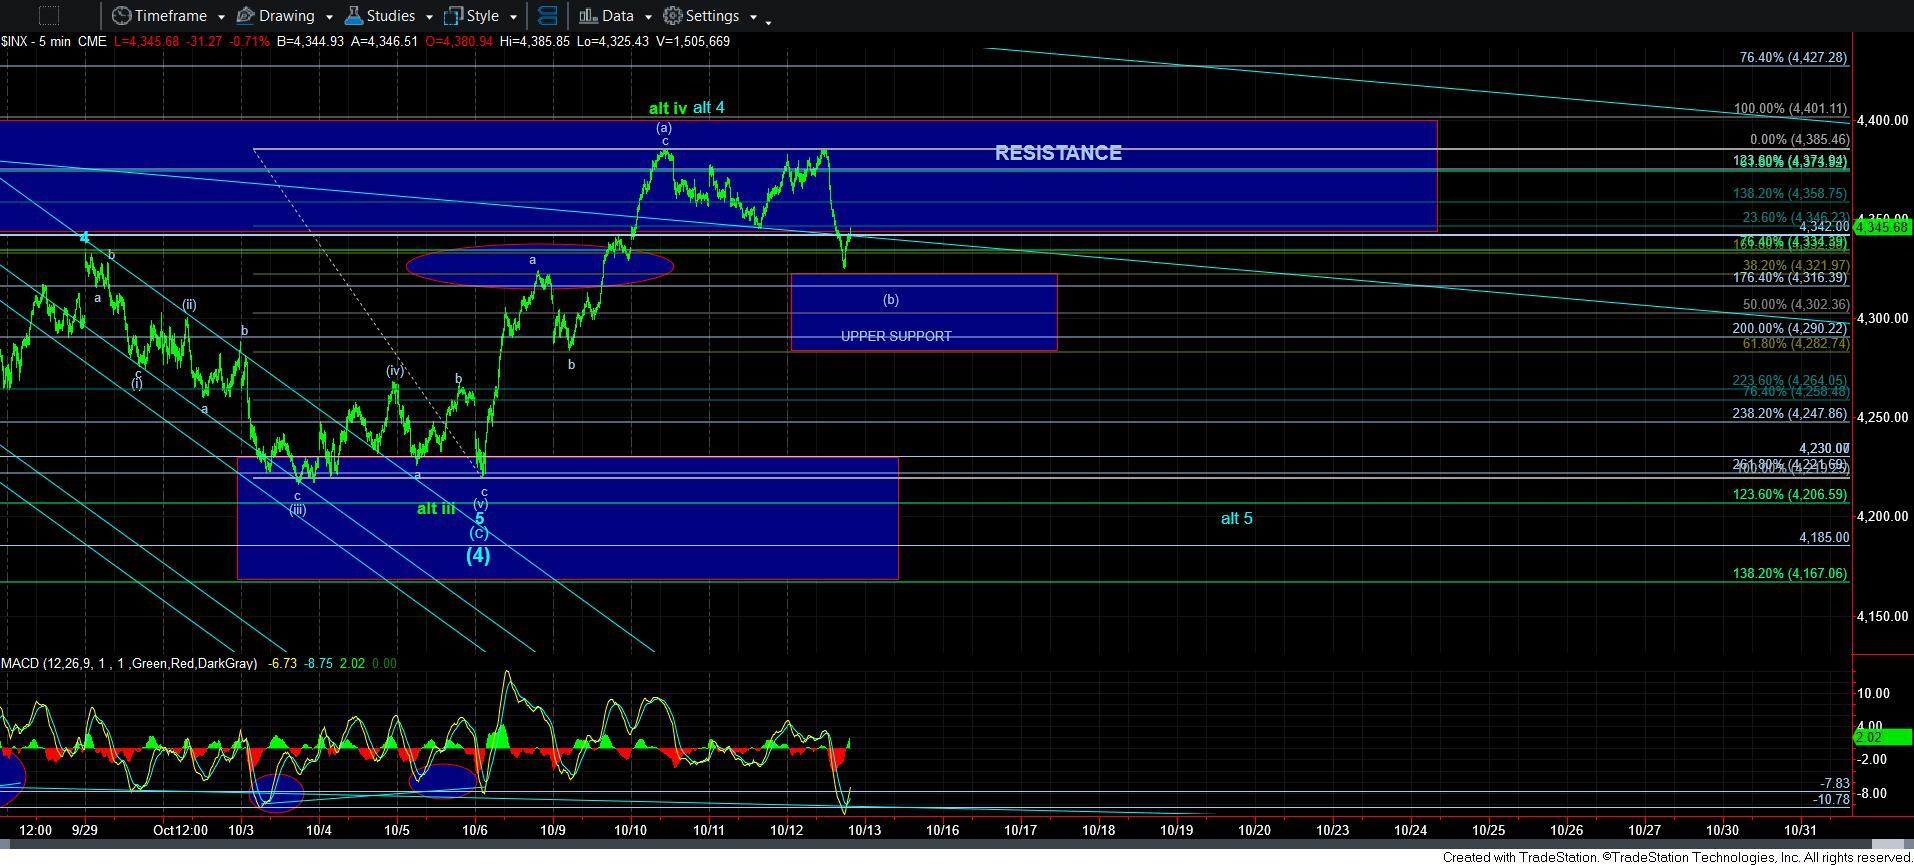The image size is (1914, 865).
Task: Click the blue stacked panels icon
Action: [547, 16]
